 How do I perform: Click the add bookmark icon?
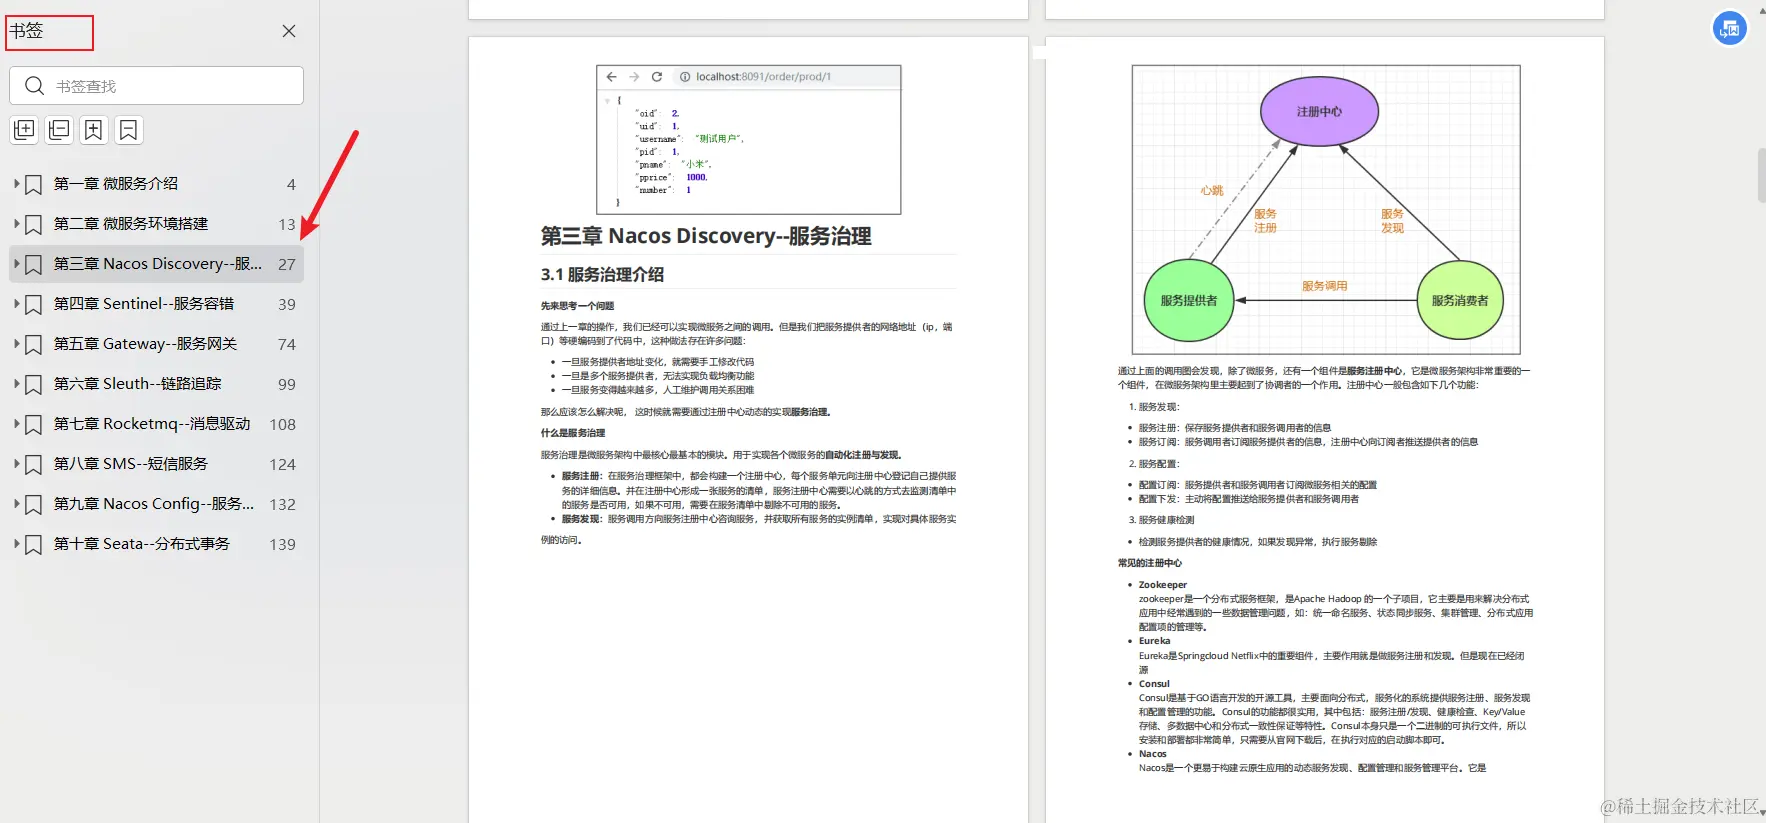point(93,130)
